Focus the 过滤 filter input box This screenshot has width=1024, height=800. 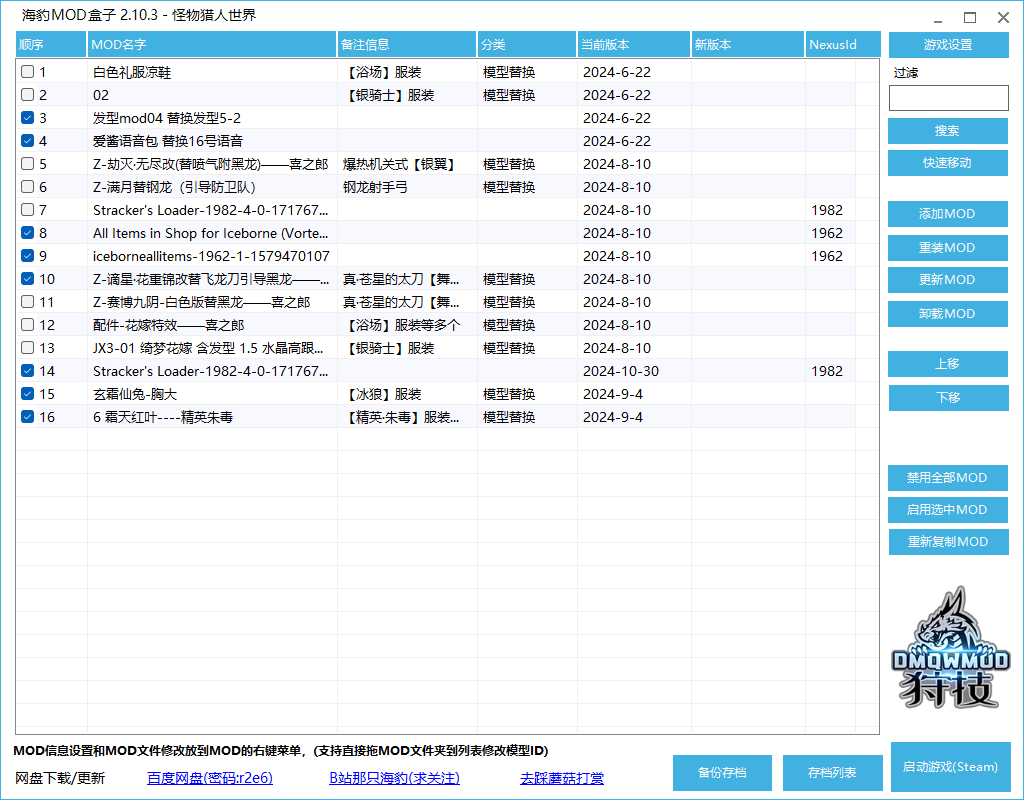[x=948, y=98]
